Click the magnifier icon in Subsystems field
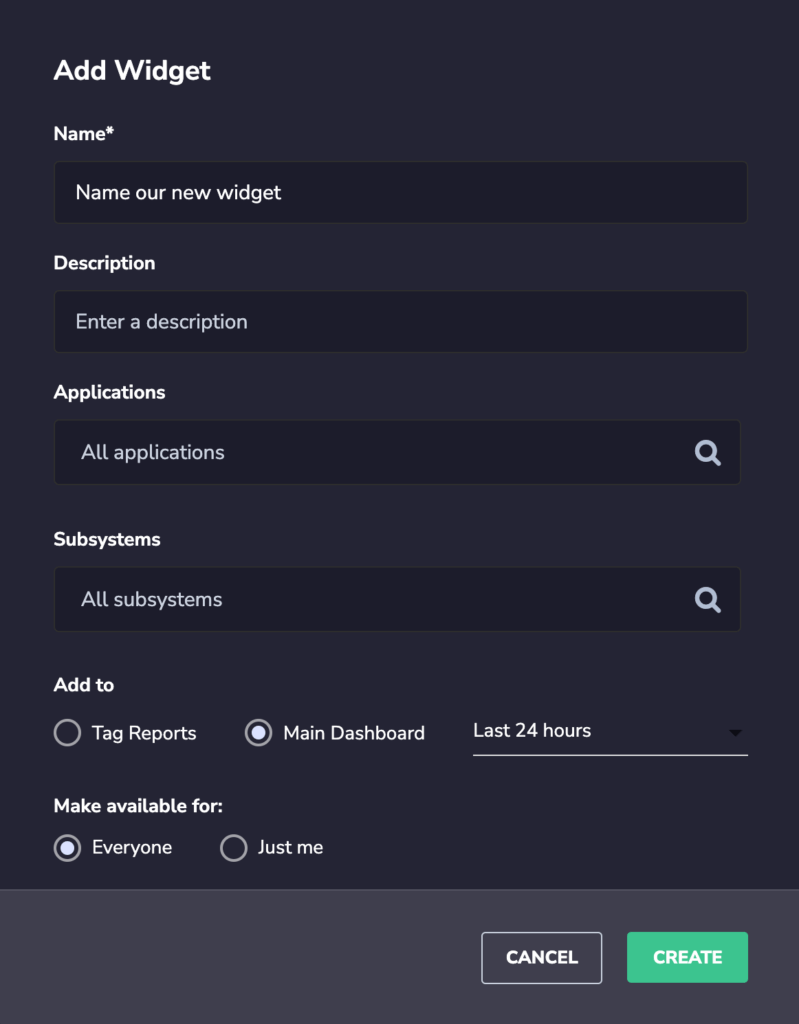Viewport: 799px width, 1024px height. point(708,600)
